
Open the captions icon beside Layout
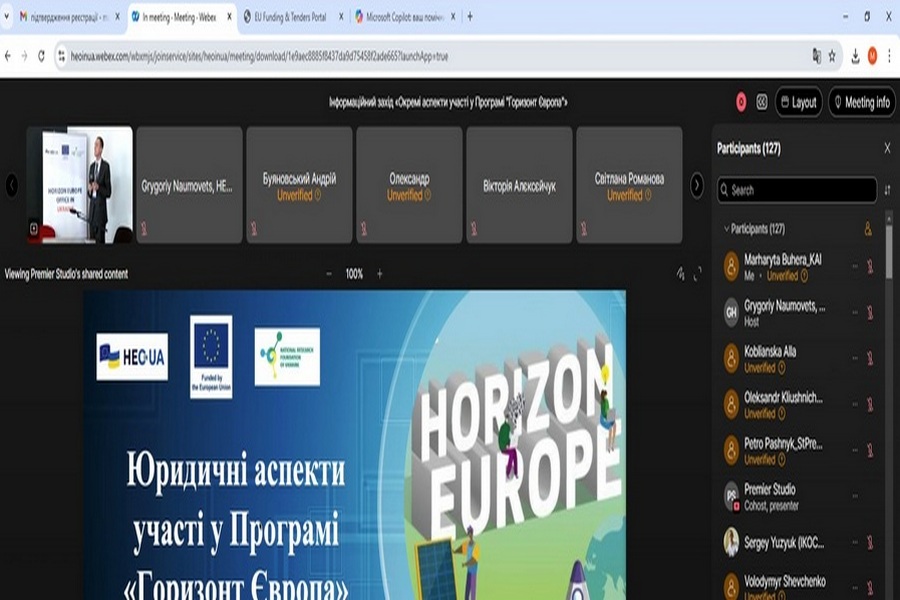click(x=762, y=102)
